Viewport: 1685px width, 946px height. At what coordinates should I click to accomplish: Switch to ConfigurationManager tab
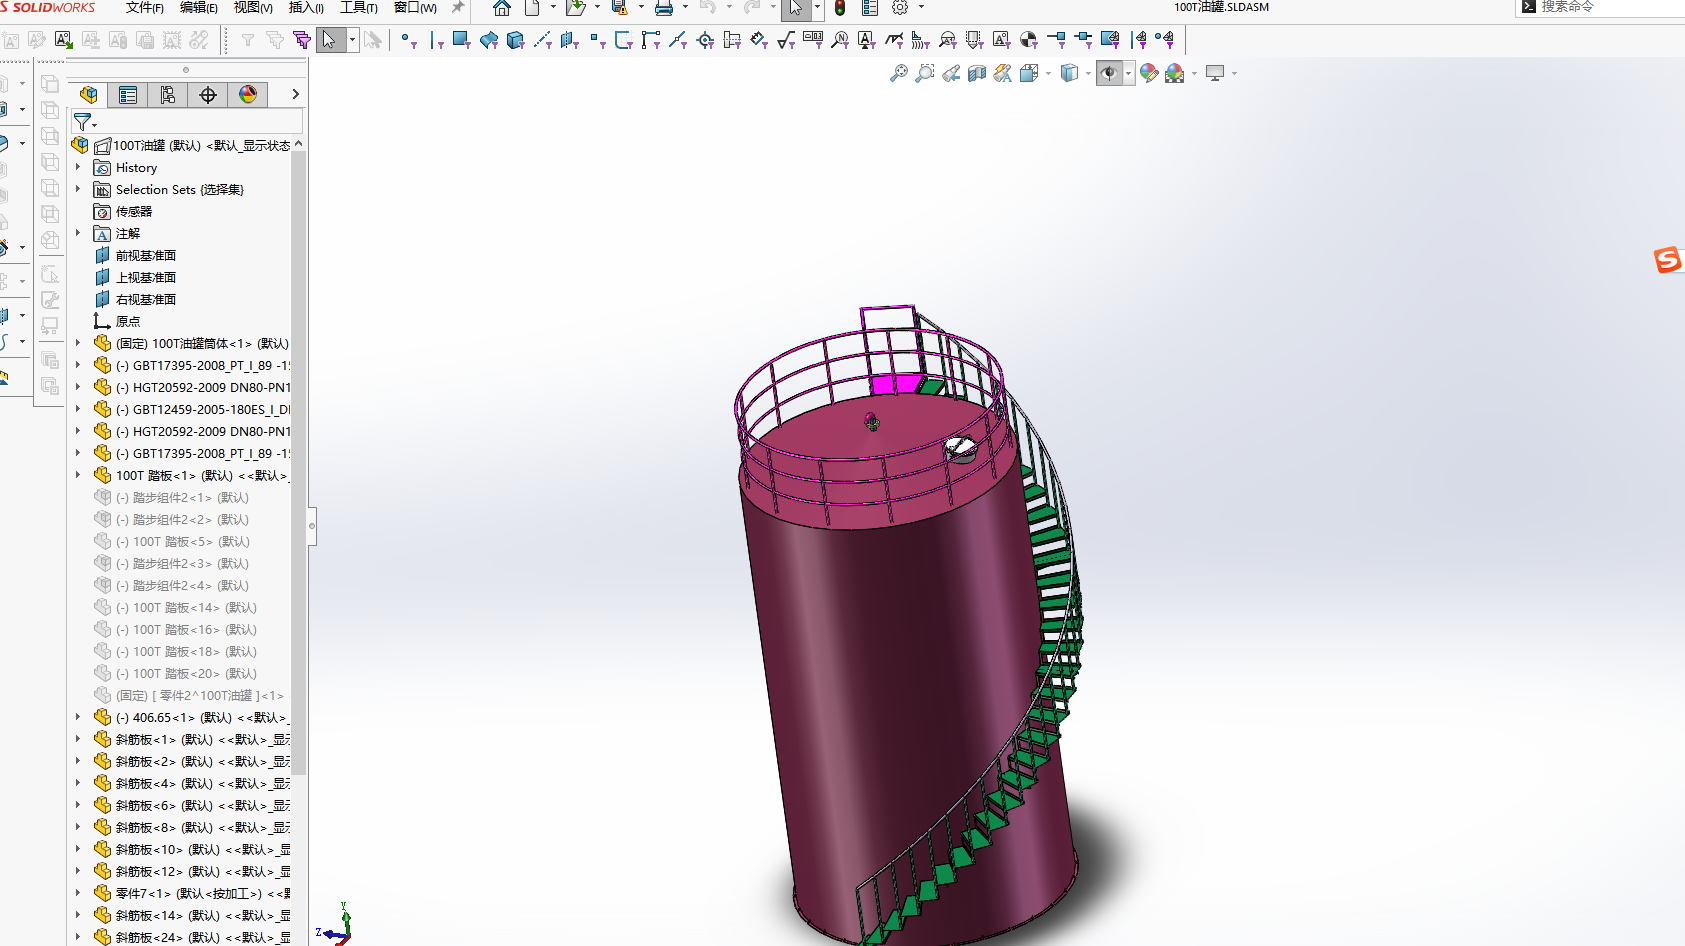click(x=168, y=94)
